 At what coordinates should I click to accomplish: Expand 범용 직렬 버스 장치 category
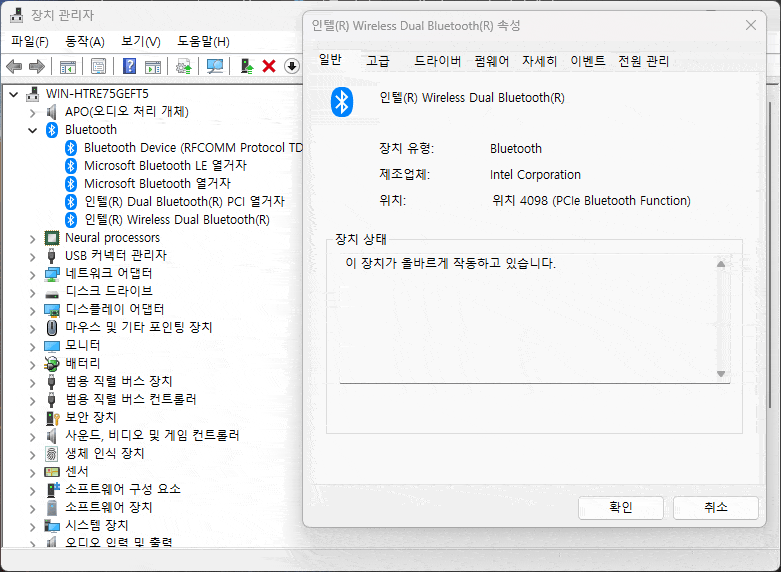tap(33, 383)
